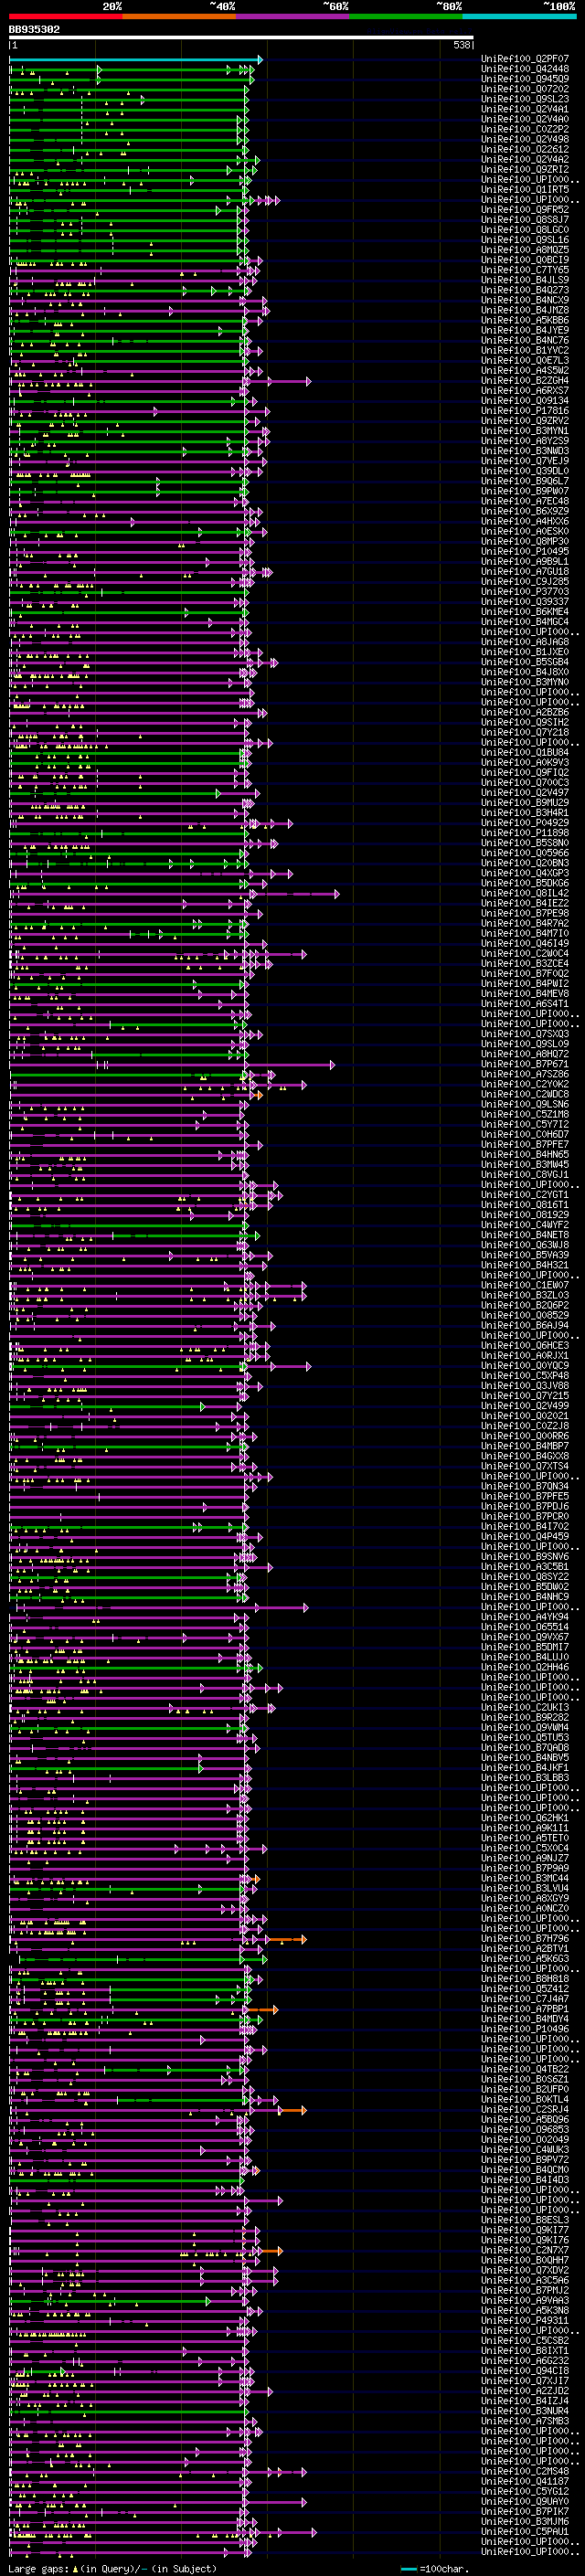Image resolution: width=585 pixels, height=2576 pixels.
Task: Select the green ~80% identity legend bar
Action: click(x=406, y=16)
